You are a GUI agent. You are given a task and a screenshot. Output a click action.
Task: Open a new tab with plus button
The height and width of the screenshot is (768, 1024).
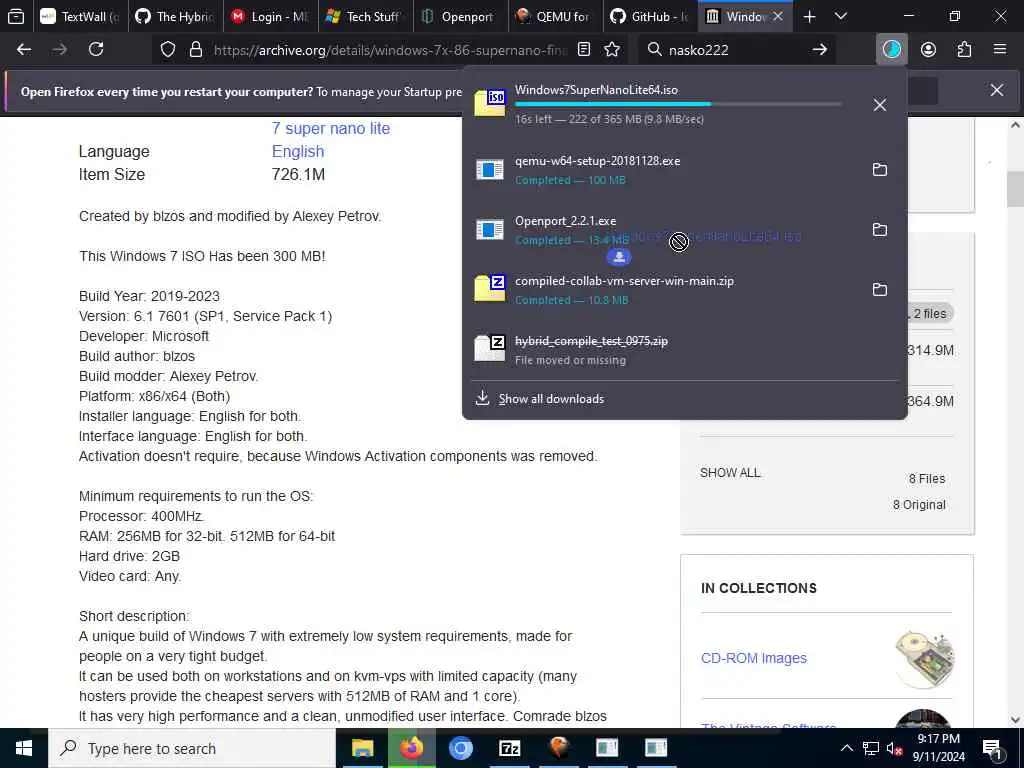pos(809,16)
